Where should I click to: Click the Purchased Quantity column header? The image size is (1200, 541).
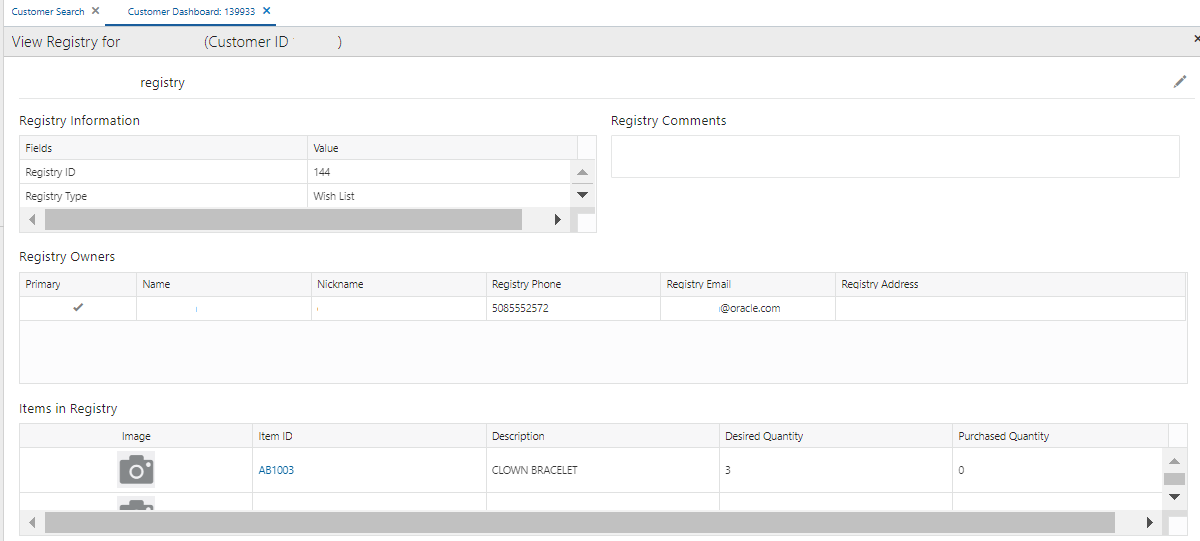[x=1060, y=436]
